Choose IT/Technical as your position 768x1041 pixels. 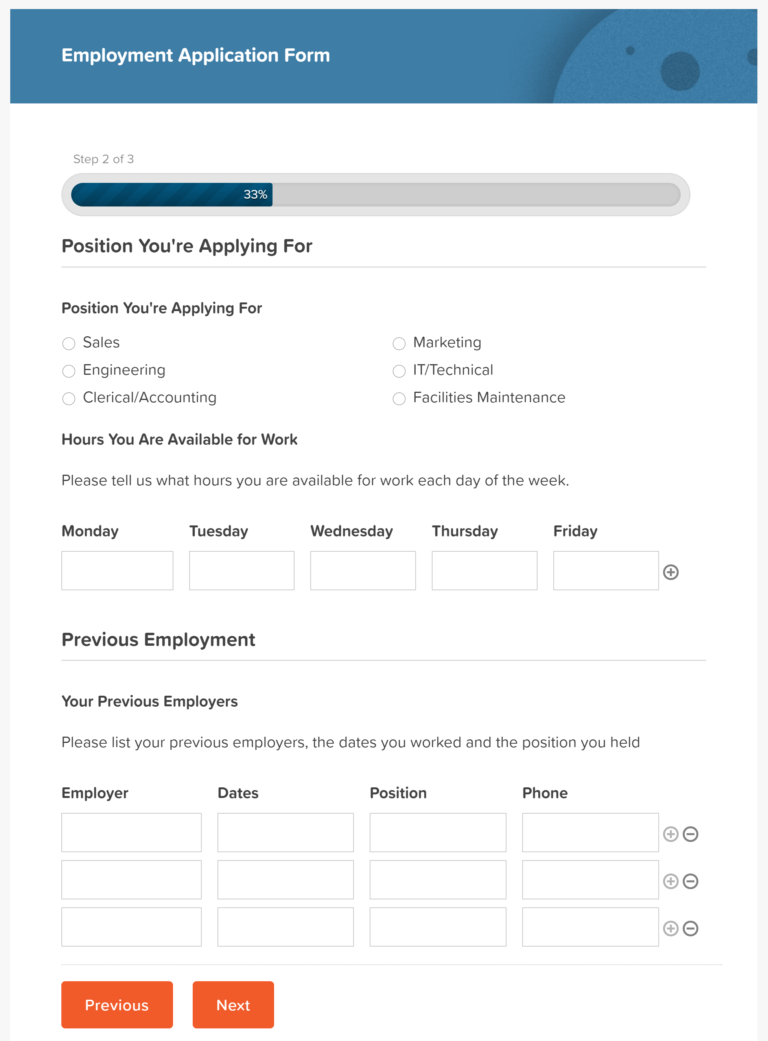click(x=399, y=370)
